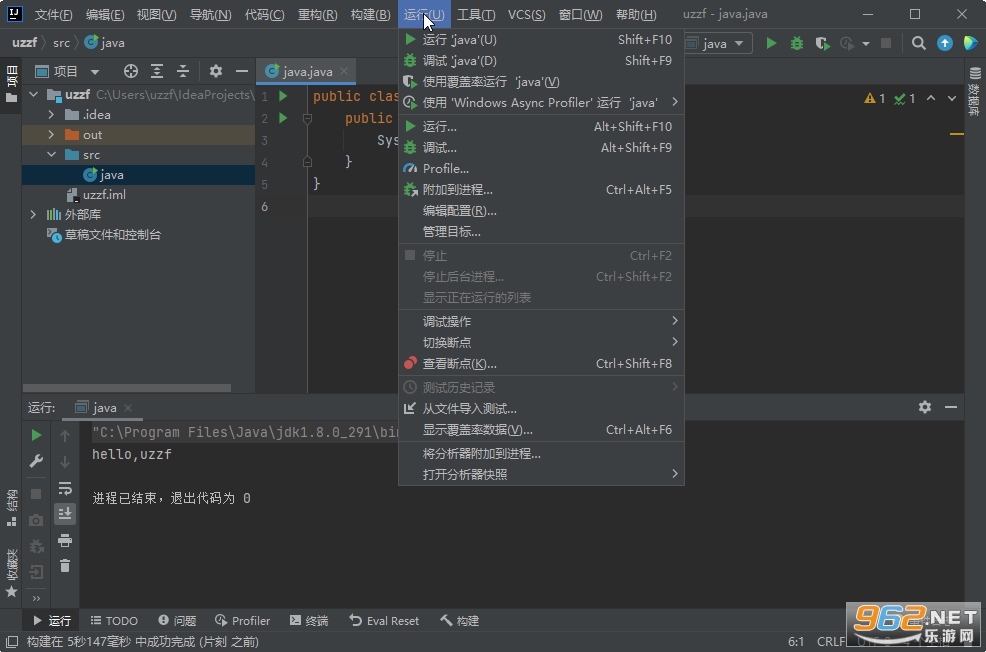Open the 重构(R) menu
Screen dimensions: 986x652
pos(318,14)
